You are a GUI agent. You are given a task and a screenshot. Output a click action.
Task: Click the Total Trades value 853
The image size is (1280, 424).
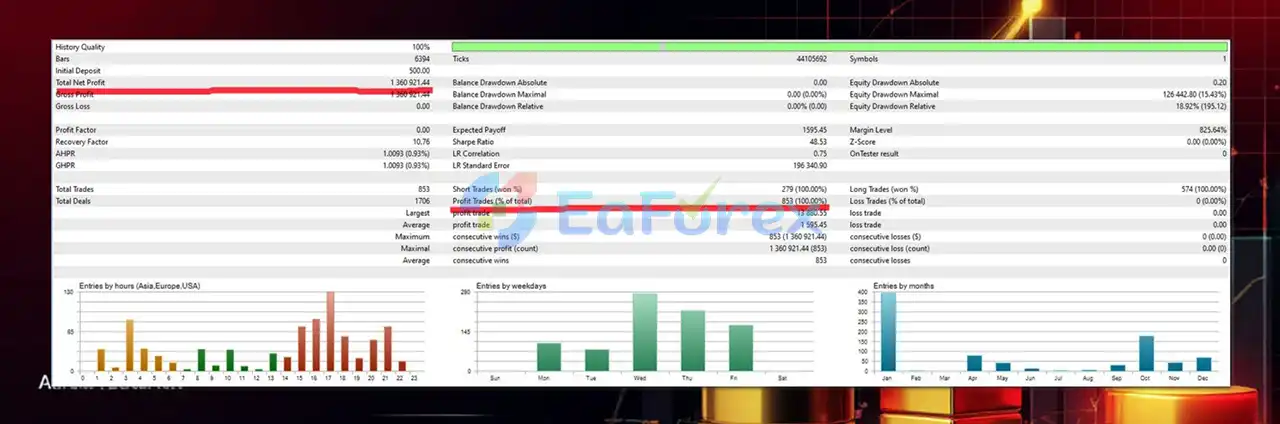click(423, 189)
